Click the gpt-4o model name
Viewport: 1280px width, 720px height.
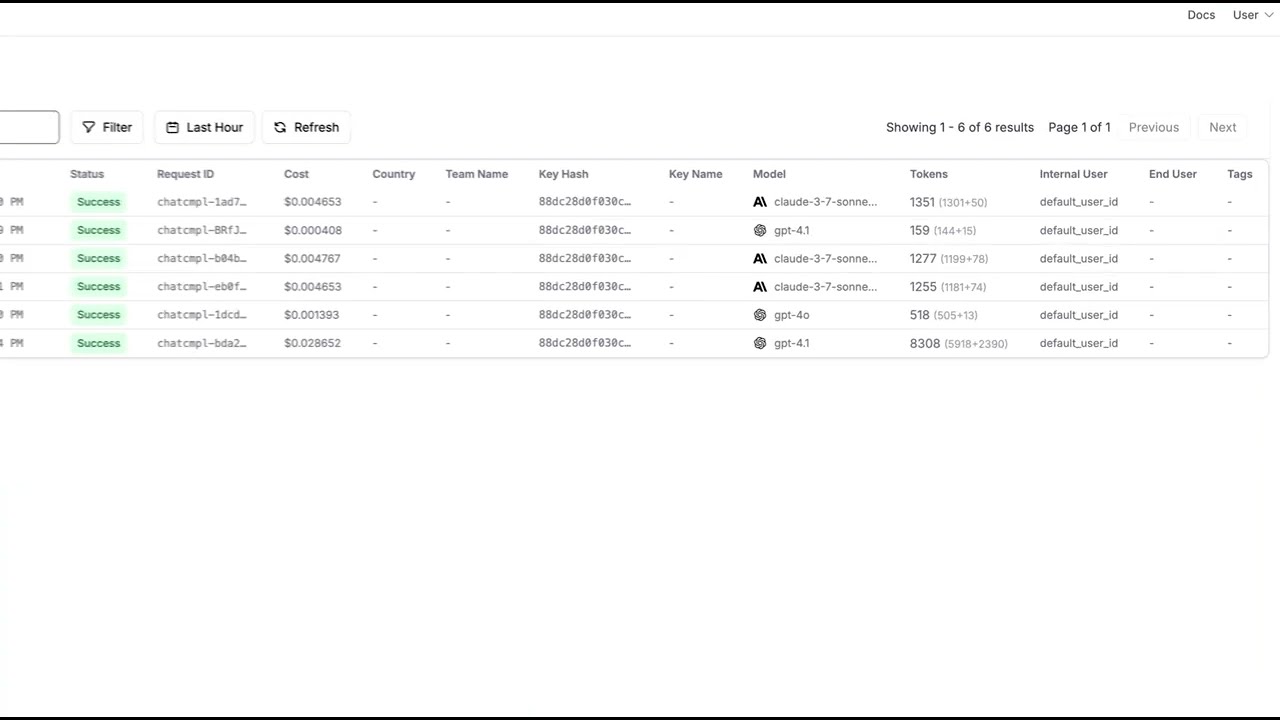(791, 315)
